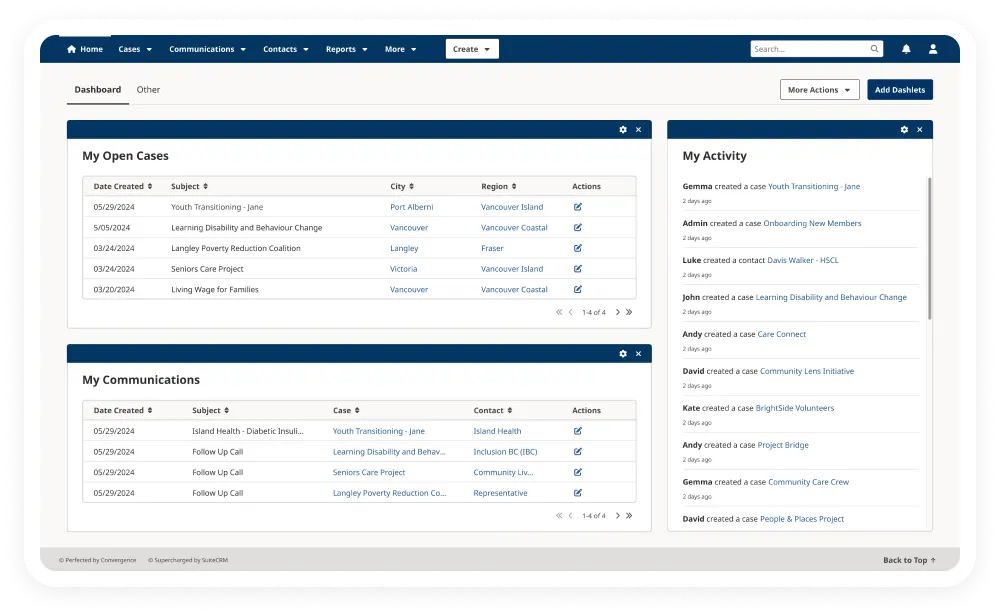Open the Create dropdown

click(x=471, y=48)
